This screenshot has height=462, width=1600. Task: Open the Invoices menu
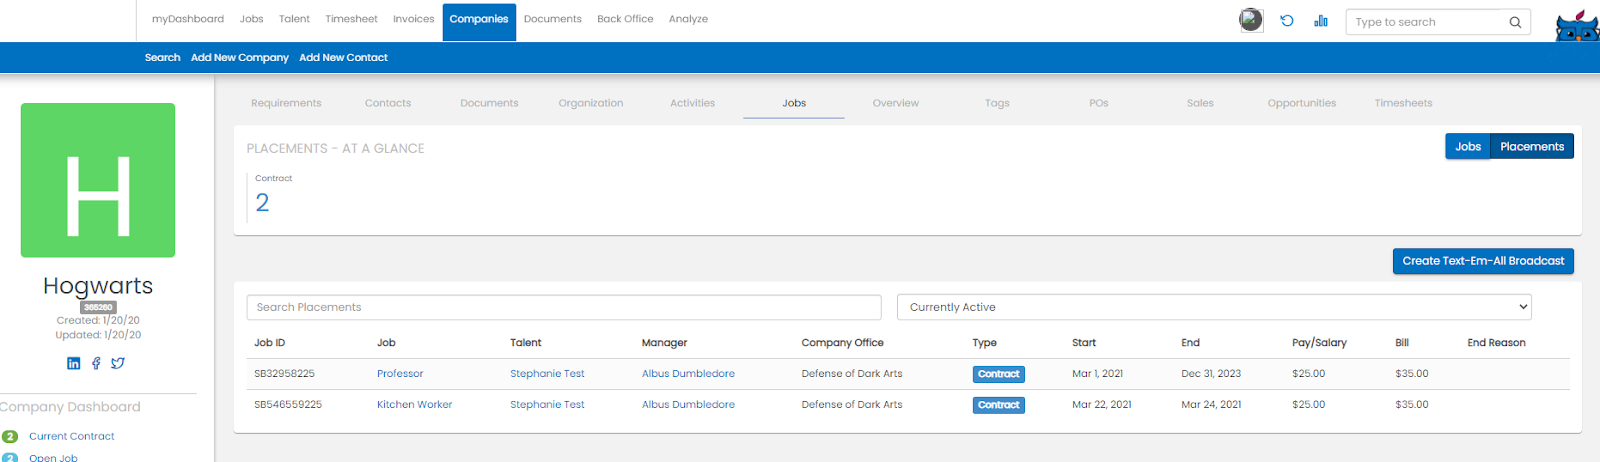click(413, 19)
